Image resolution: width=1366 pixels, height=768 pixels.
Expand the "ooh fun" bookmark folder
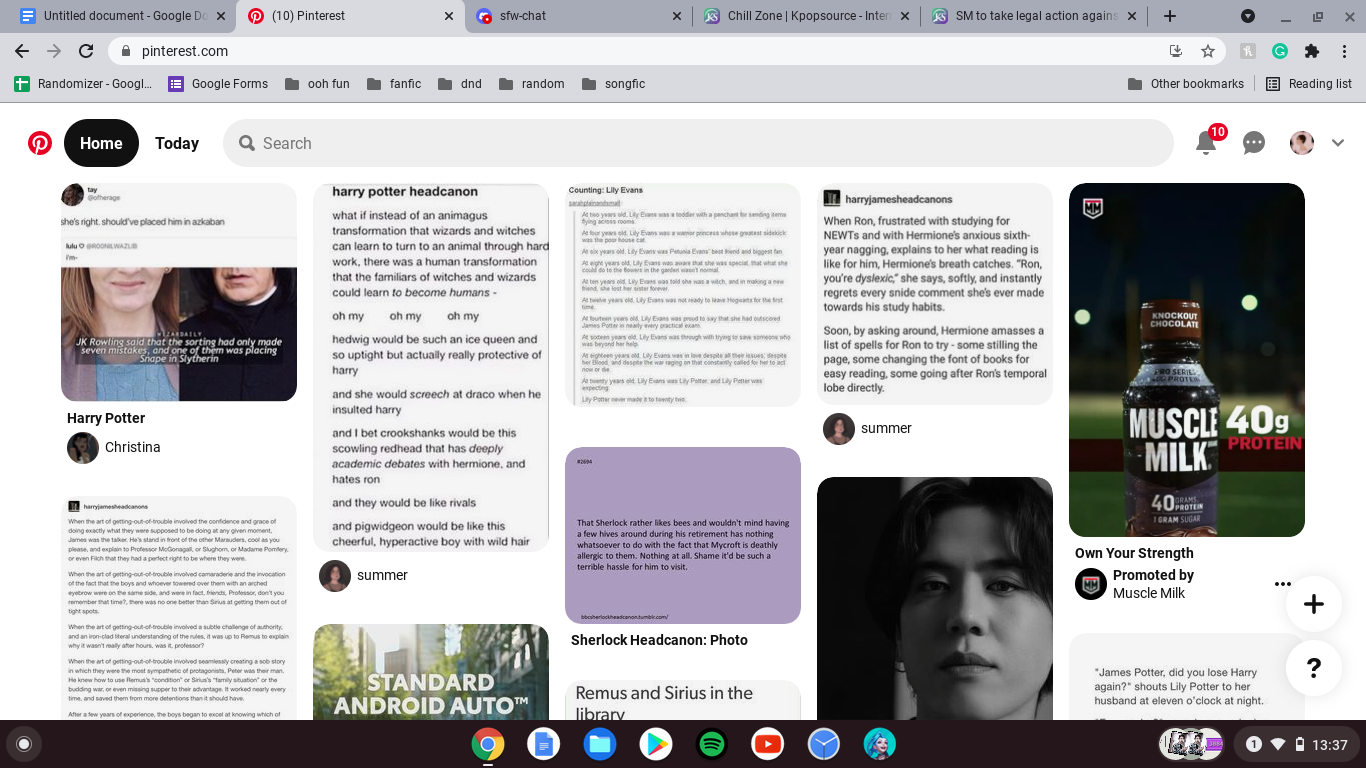click(x=317, y=84)
